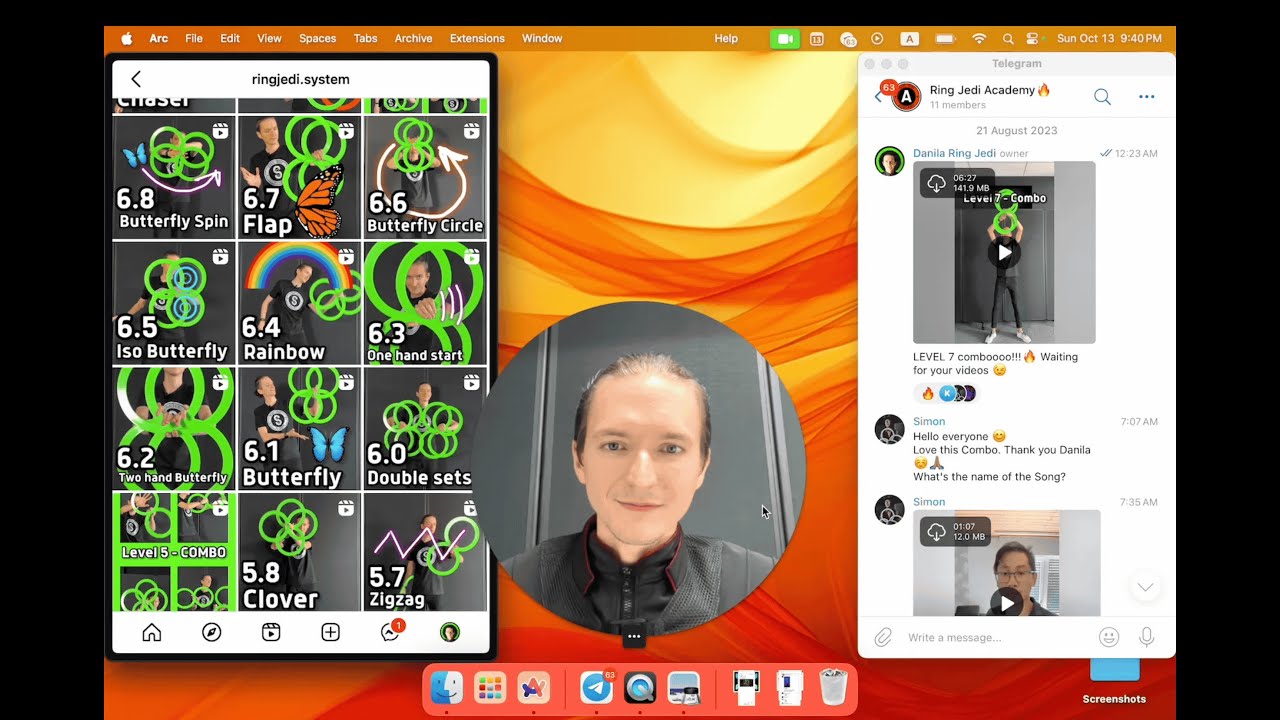Open the 6.7 Flap reel
The image size is (1280, 720).
(299, 177)
